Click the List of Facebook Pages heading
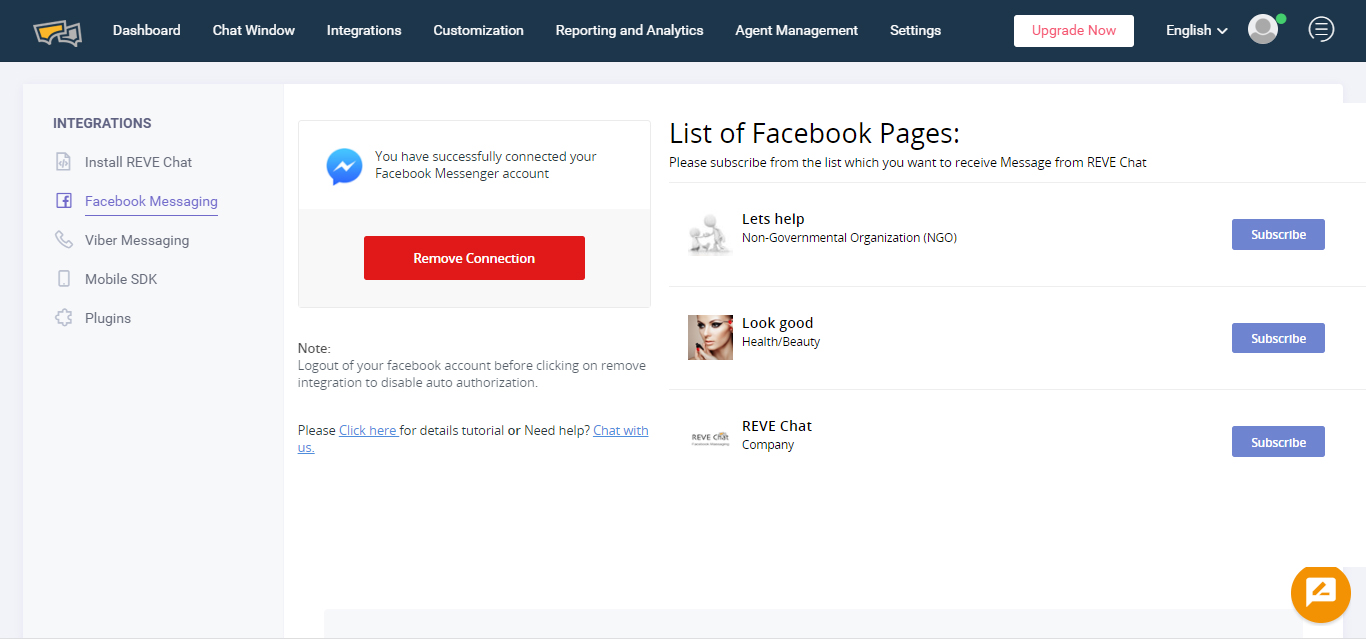The image size is (1366, 639). [x=814, y=133]
